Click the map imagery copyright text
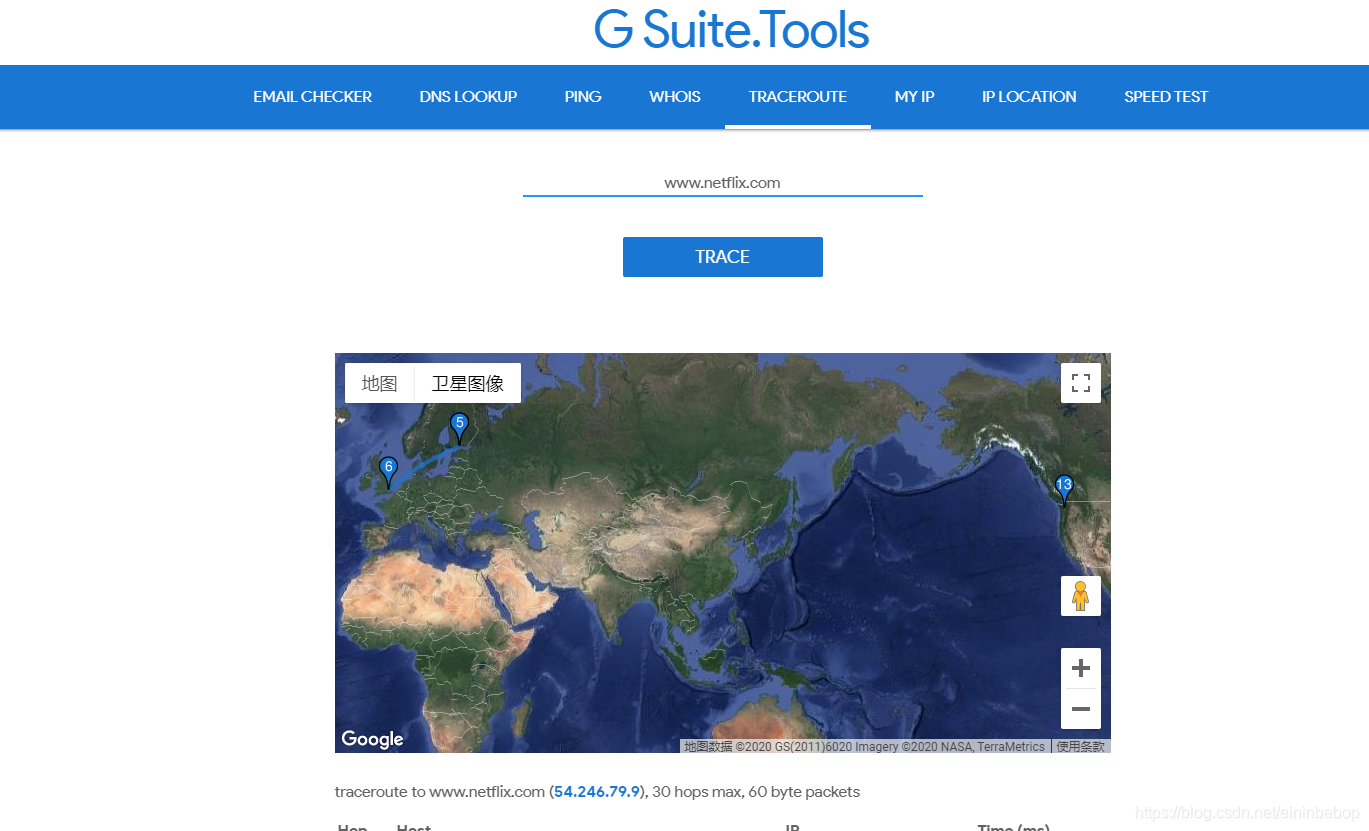This screenshot has height=831, width=1369. click(x=865, y=746)
